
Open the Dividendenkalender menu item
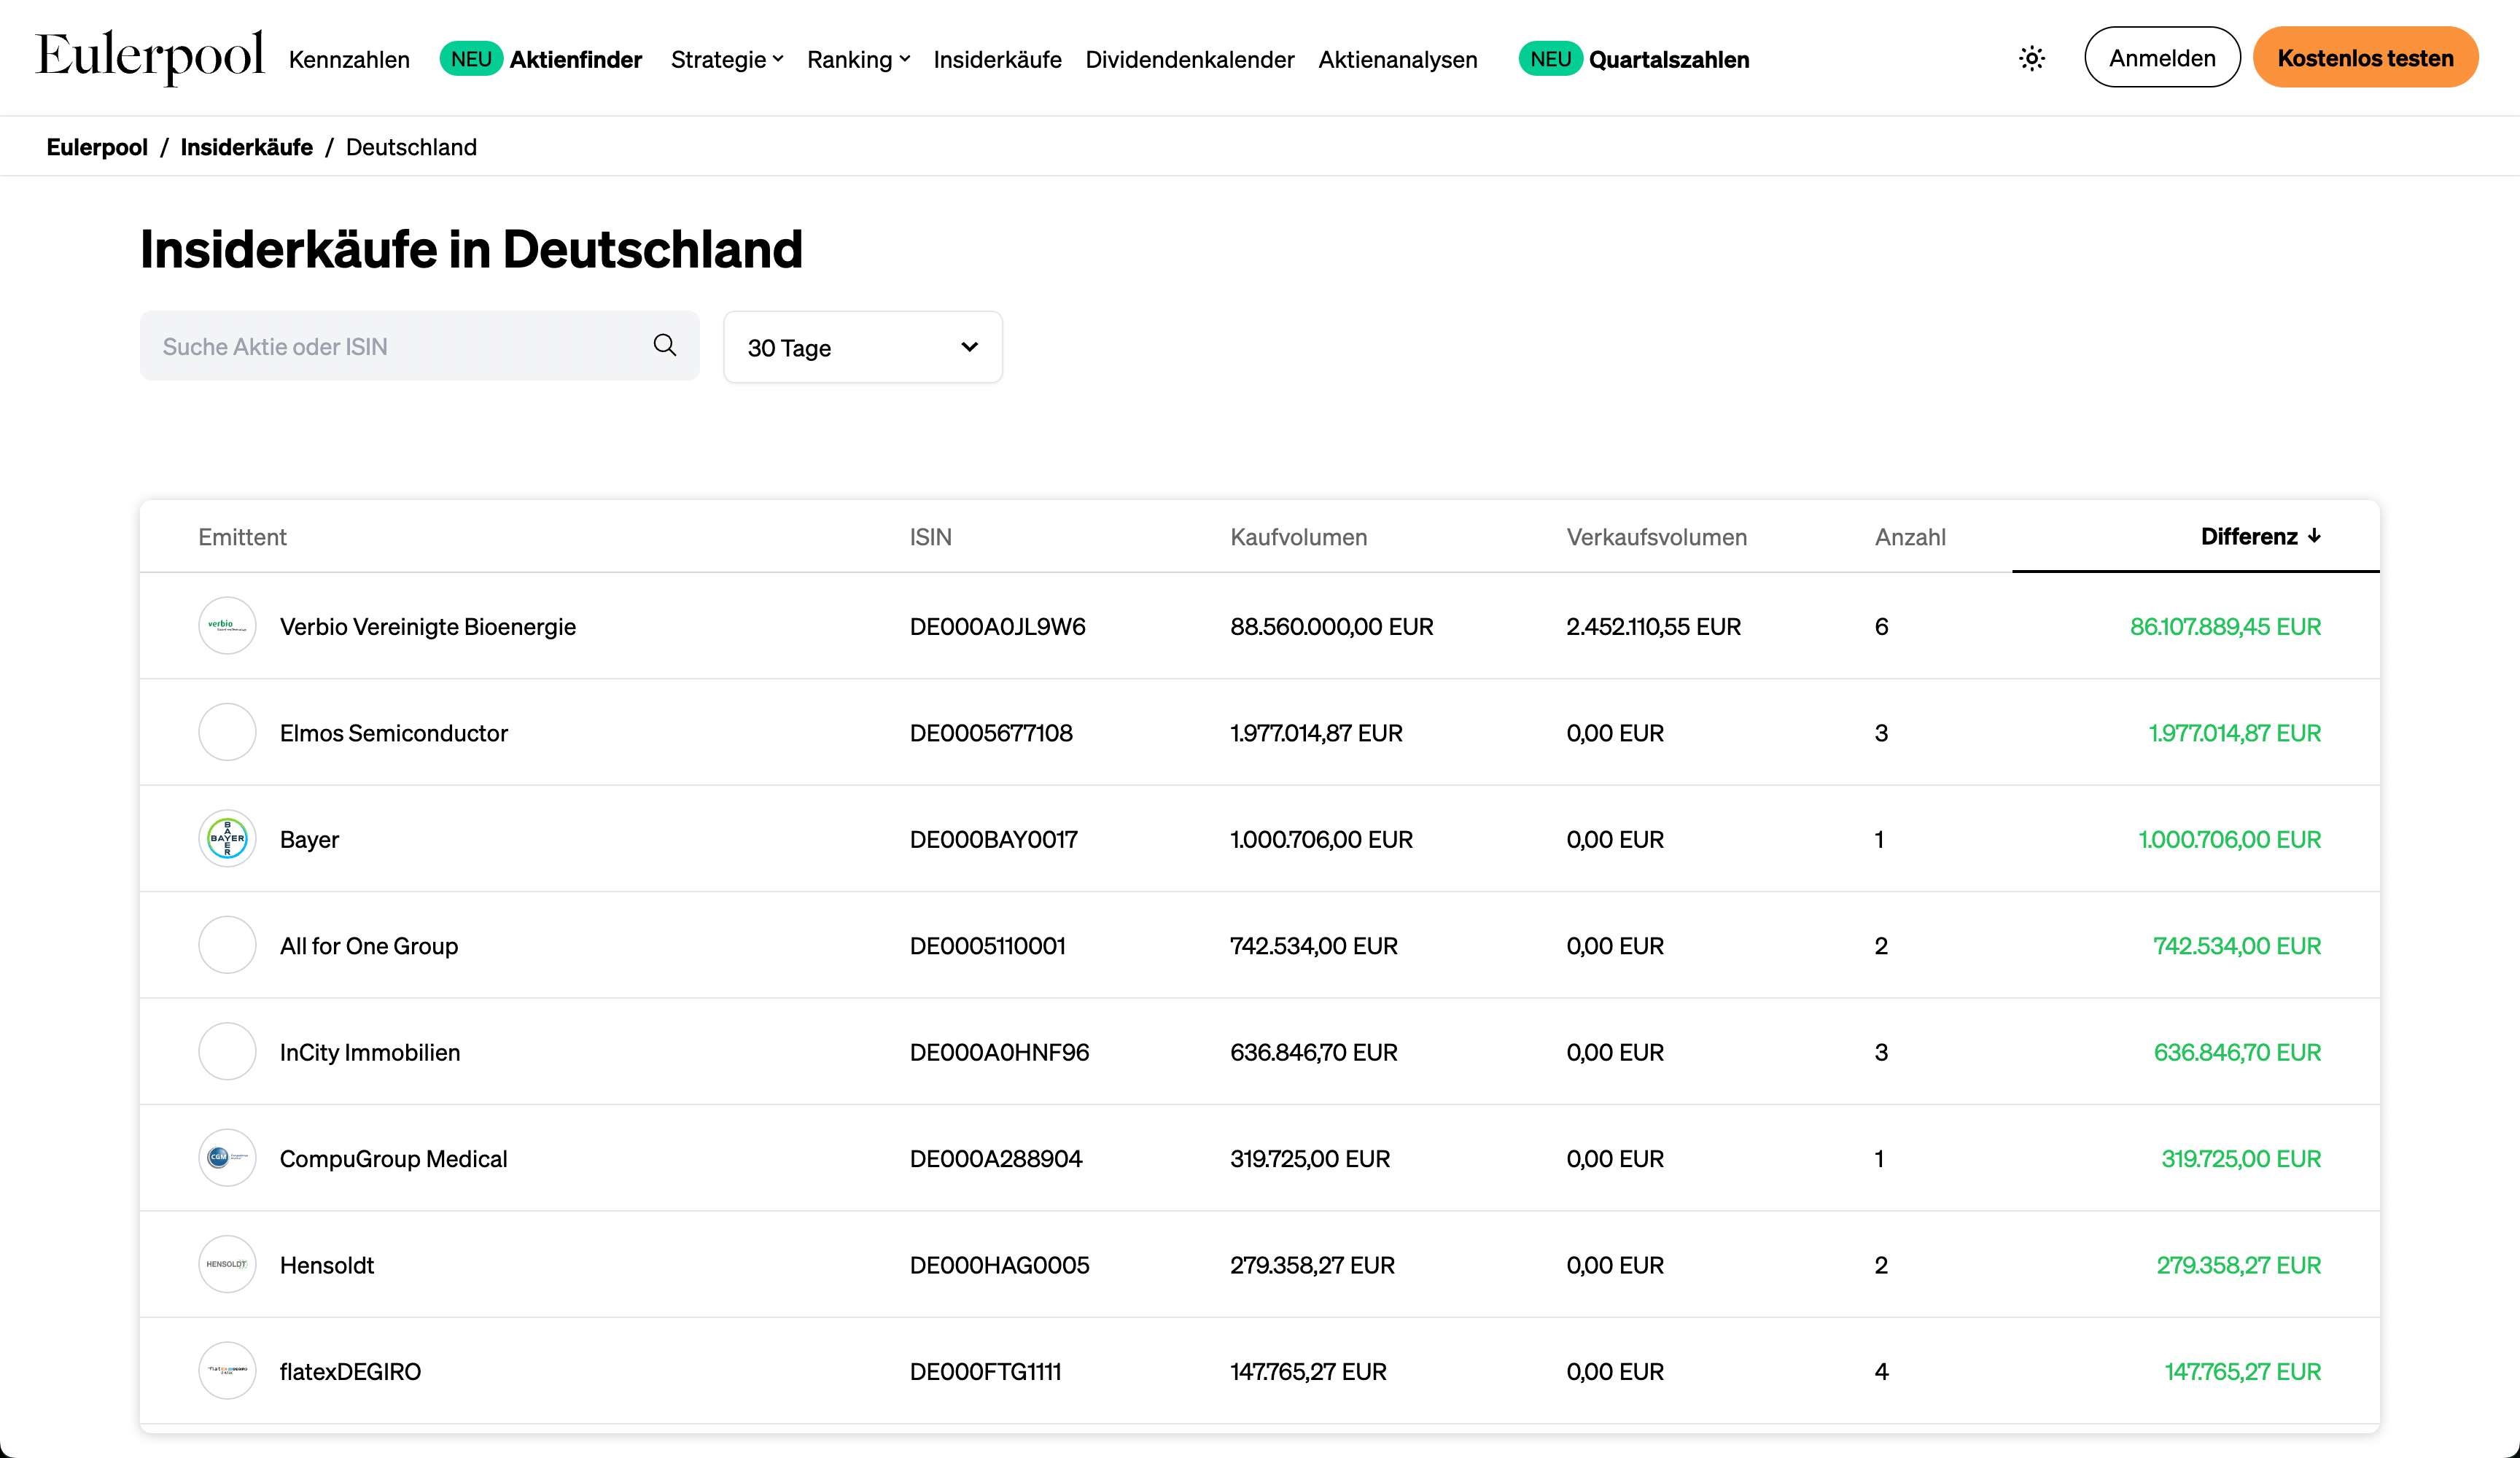coord(1189,60)
